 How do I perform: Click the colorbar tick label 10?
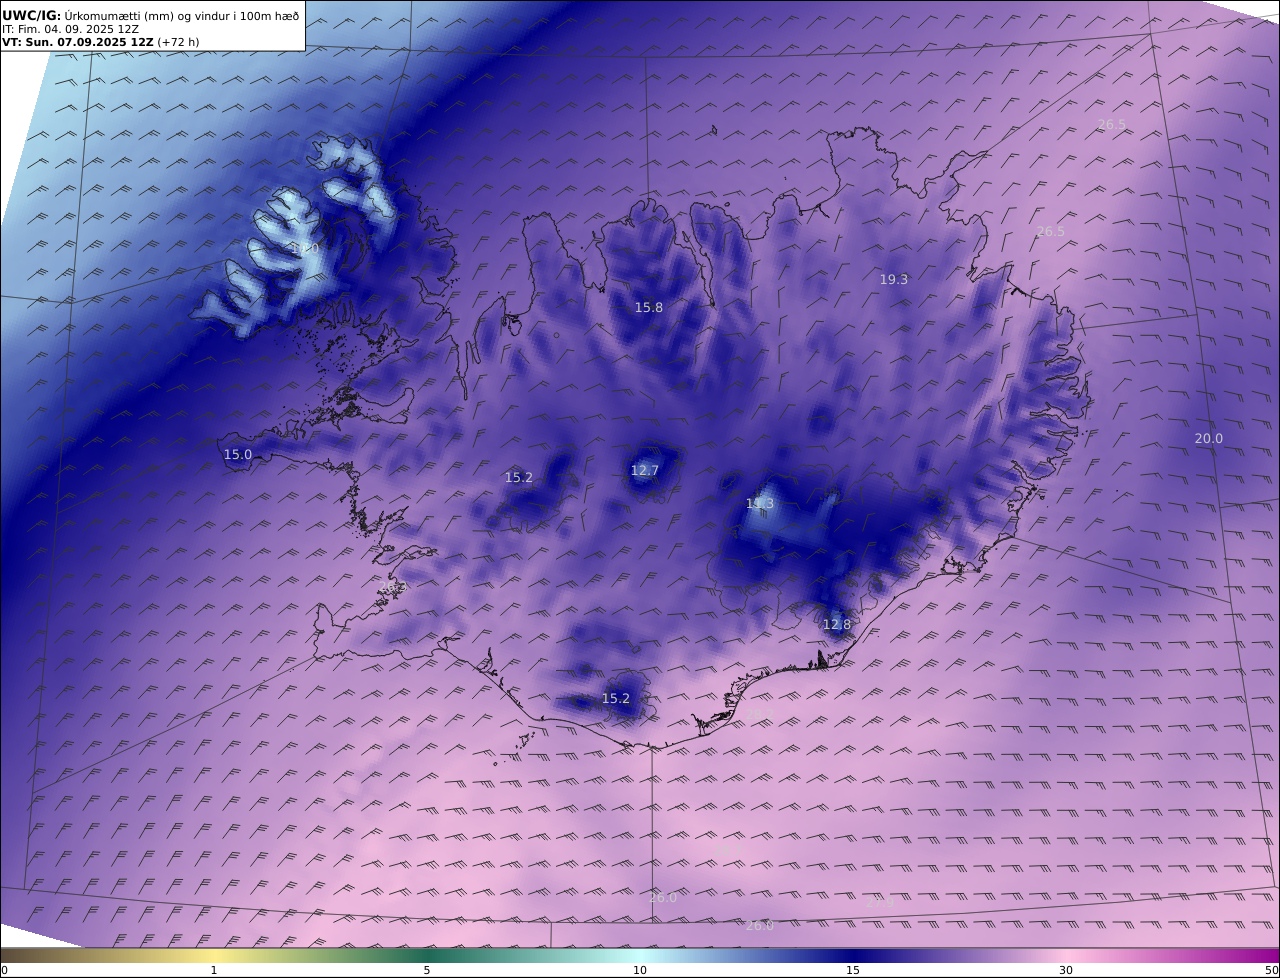[x=640, y=970]
